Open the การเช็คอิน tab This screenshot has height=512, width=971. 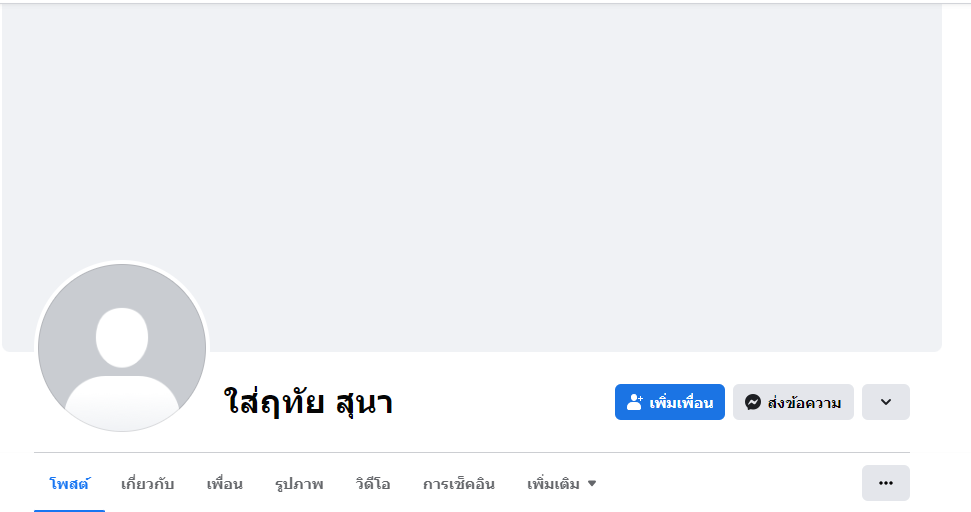pos(458,484)
